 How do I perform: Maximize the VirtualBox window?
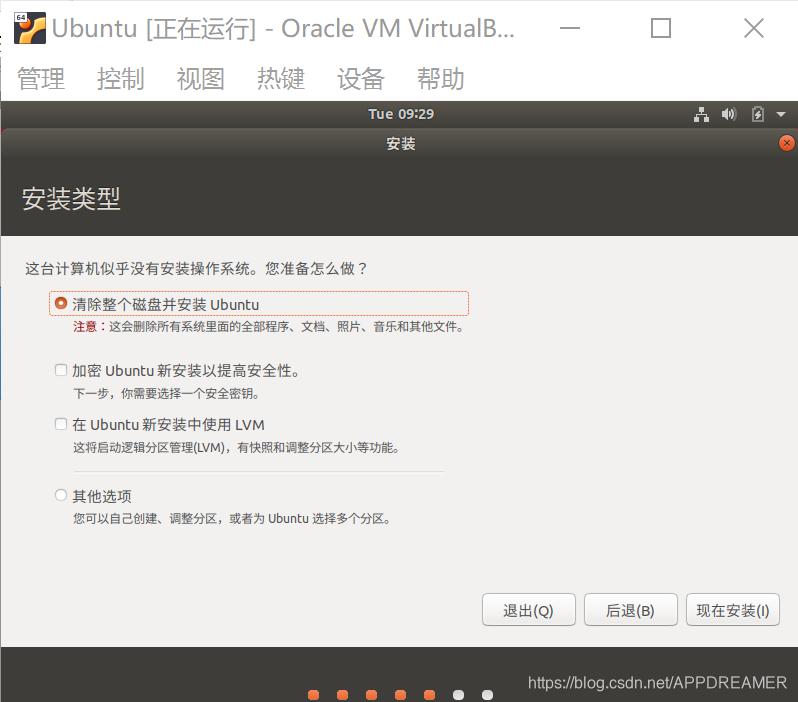661,28
